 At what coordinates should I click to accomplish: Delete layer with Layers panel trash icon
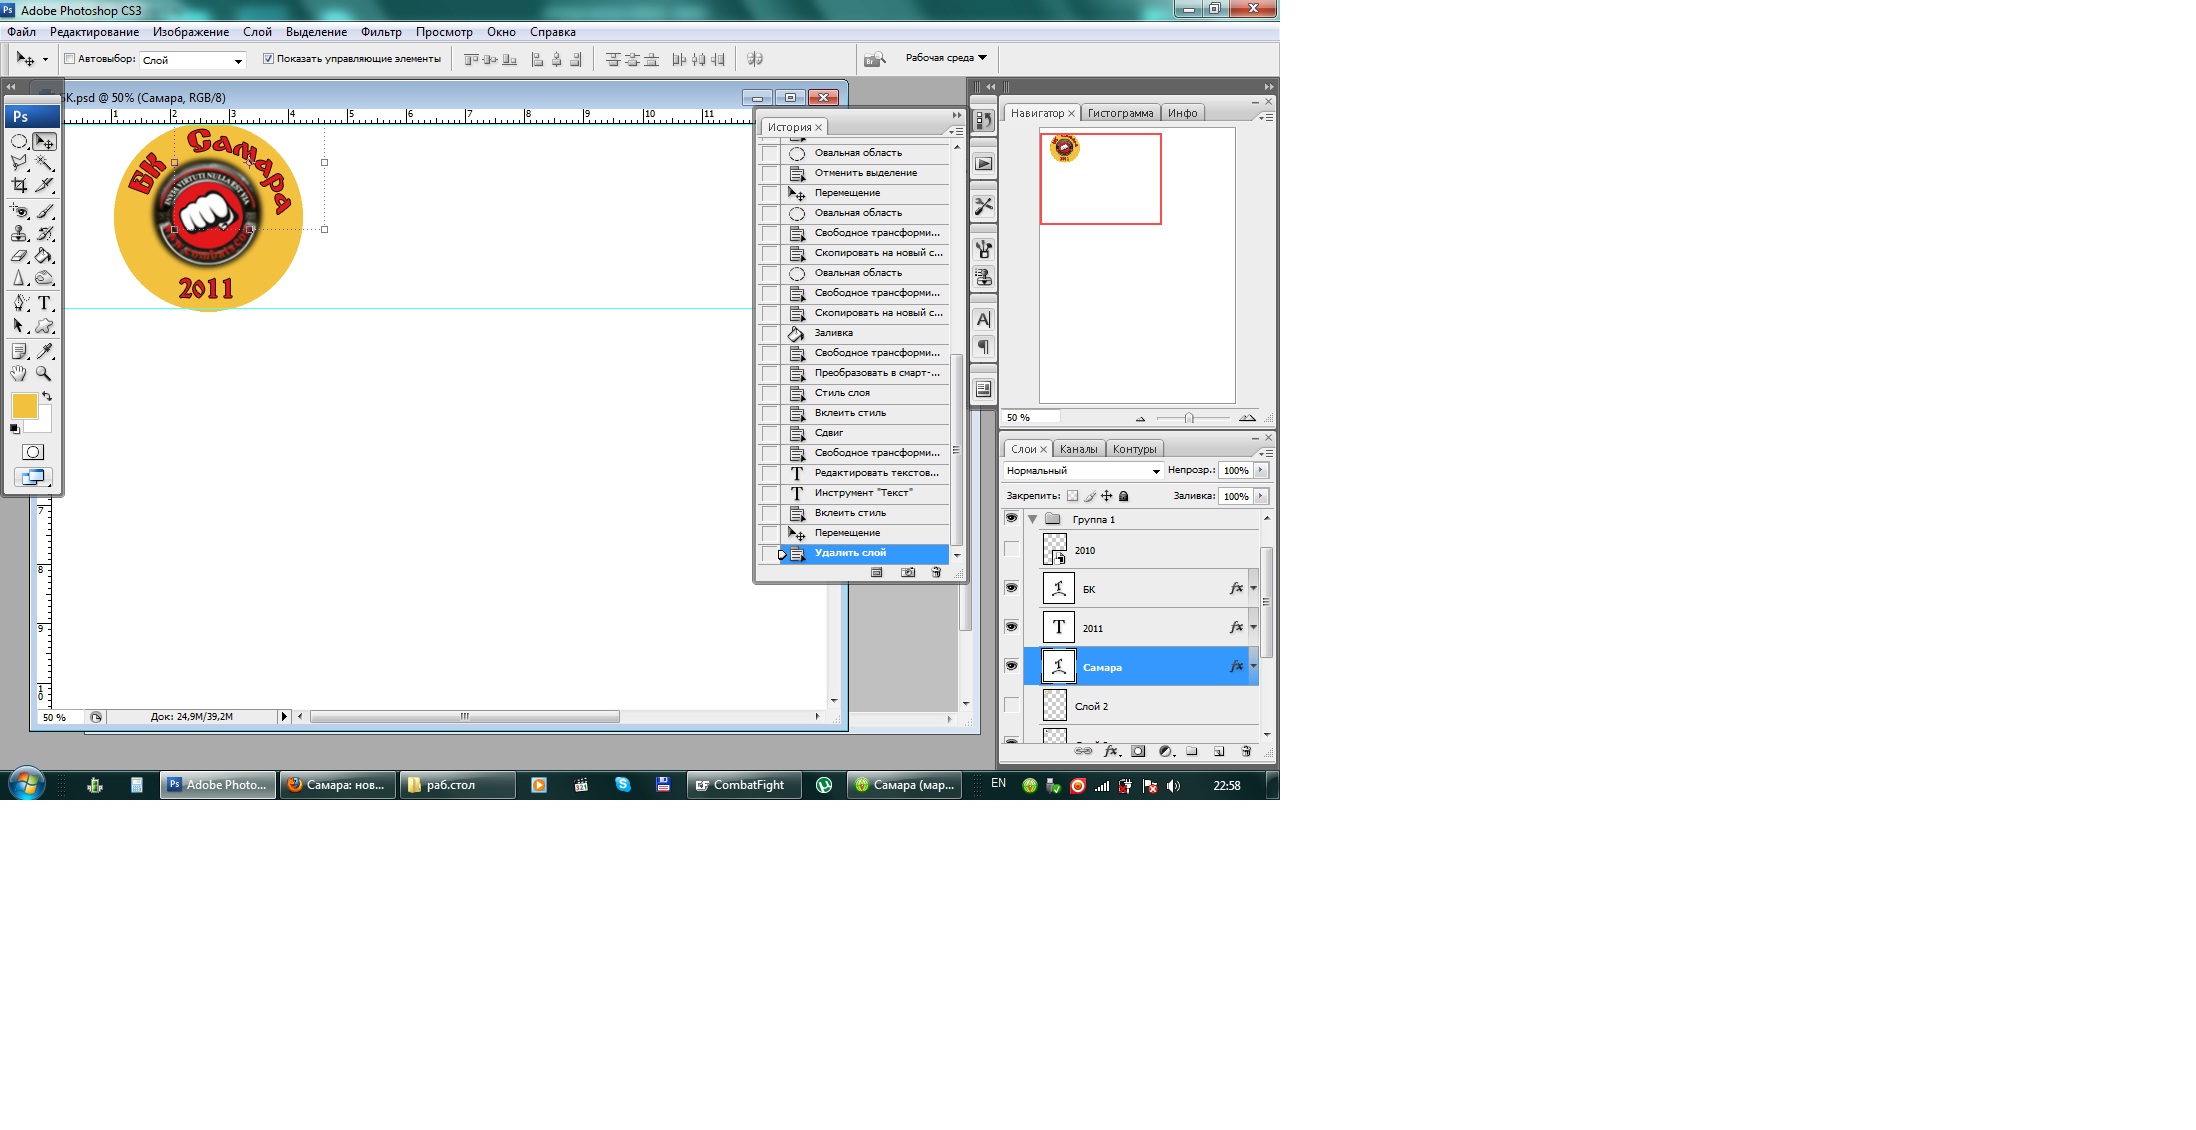point(1246,751)
